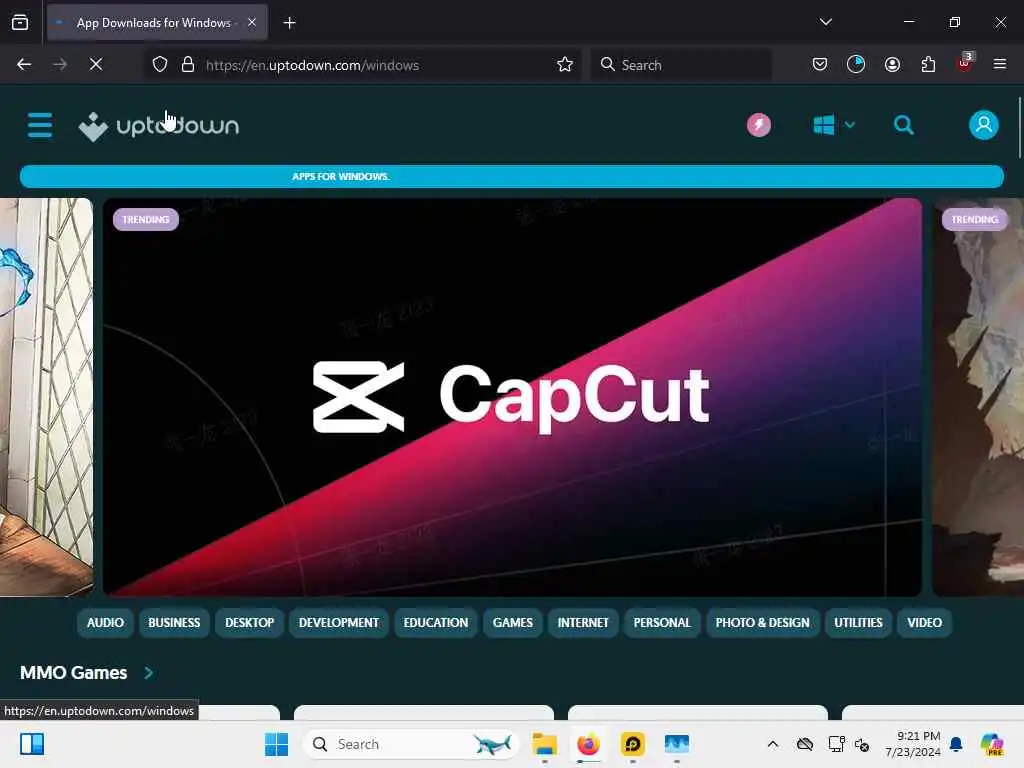Select the Audio category
This screenshot has width=1024, height=768.
(x=105, y=622)
